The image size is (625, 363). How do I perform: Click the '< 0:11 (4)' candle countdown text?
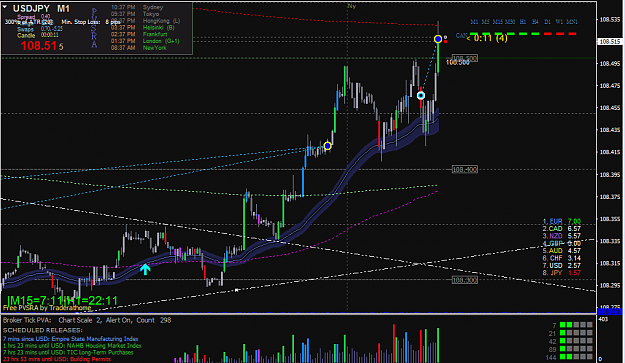coord(487,38)
